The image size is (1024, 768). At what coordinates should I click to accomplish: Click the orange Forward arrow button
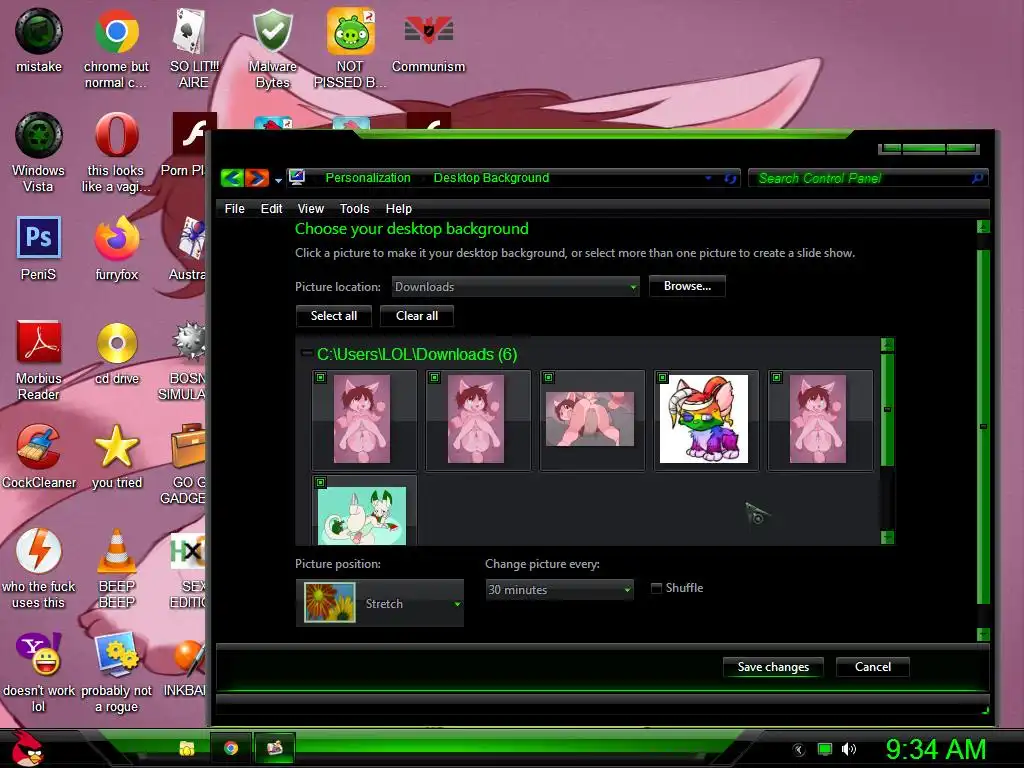click(257, 178)
